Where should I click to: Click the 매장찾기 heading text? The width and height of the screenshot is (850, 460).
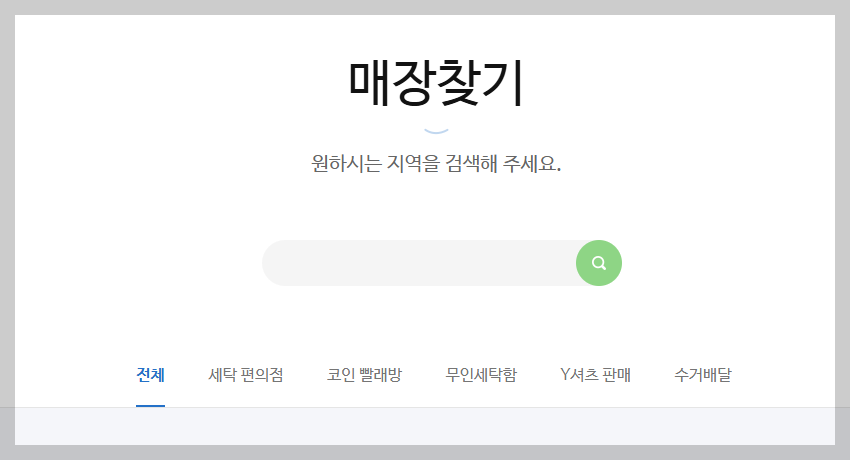[x=436, y=83]
